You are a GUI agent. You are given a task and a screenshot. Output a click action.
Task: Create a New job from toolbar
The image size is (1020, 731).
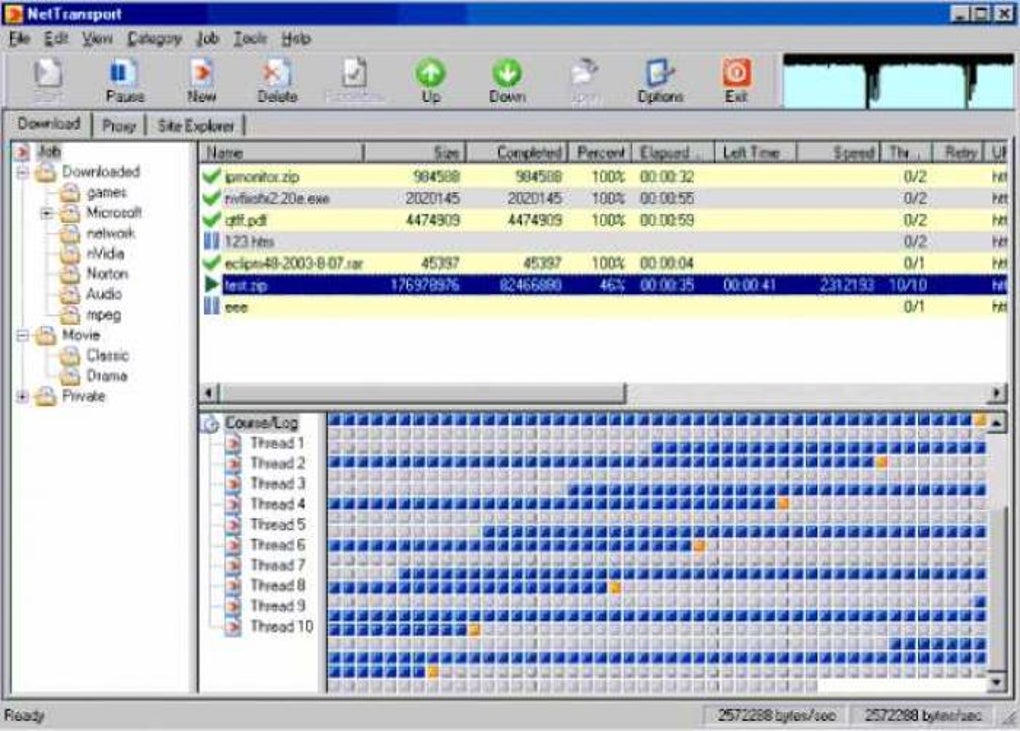[202, 80]
